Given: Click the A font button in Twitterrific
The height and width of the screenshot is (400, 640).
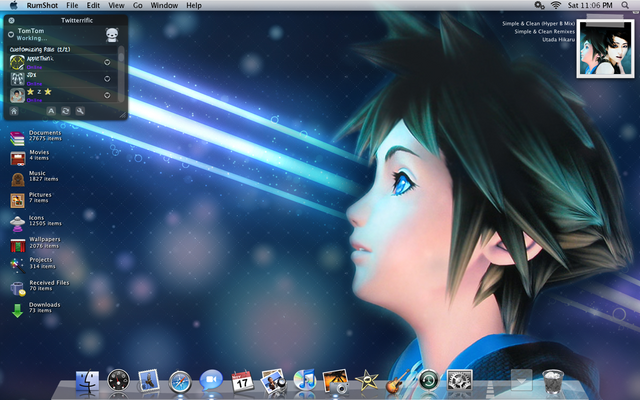Looking at the screenshot, I should point(51,111).
